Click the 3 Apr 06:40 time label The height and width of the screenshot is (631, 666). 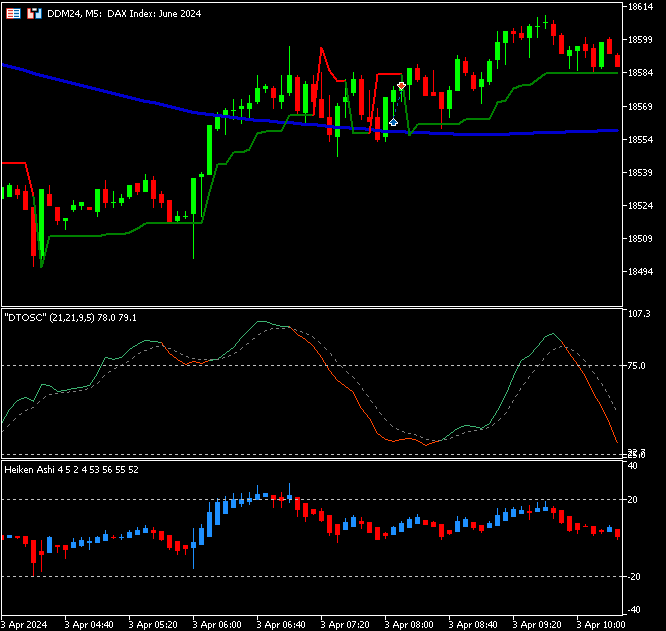pos(281,625)
